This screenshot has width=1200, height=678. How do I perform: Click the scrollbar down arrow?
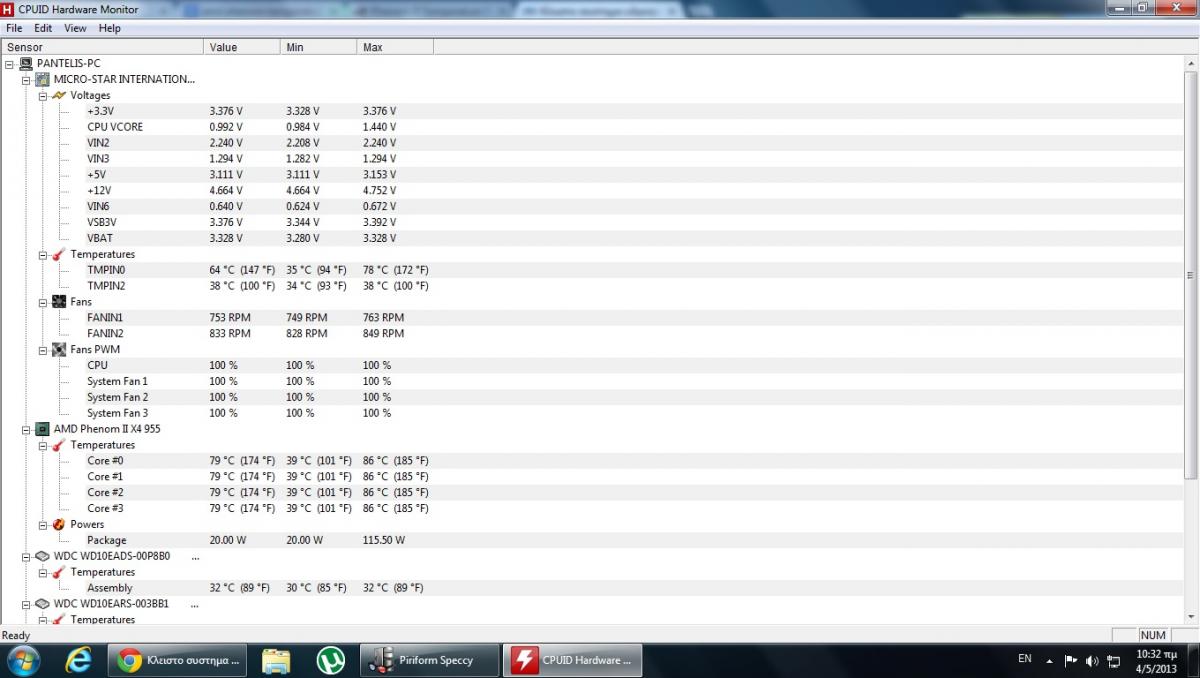click(1190, 617)
